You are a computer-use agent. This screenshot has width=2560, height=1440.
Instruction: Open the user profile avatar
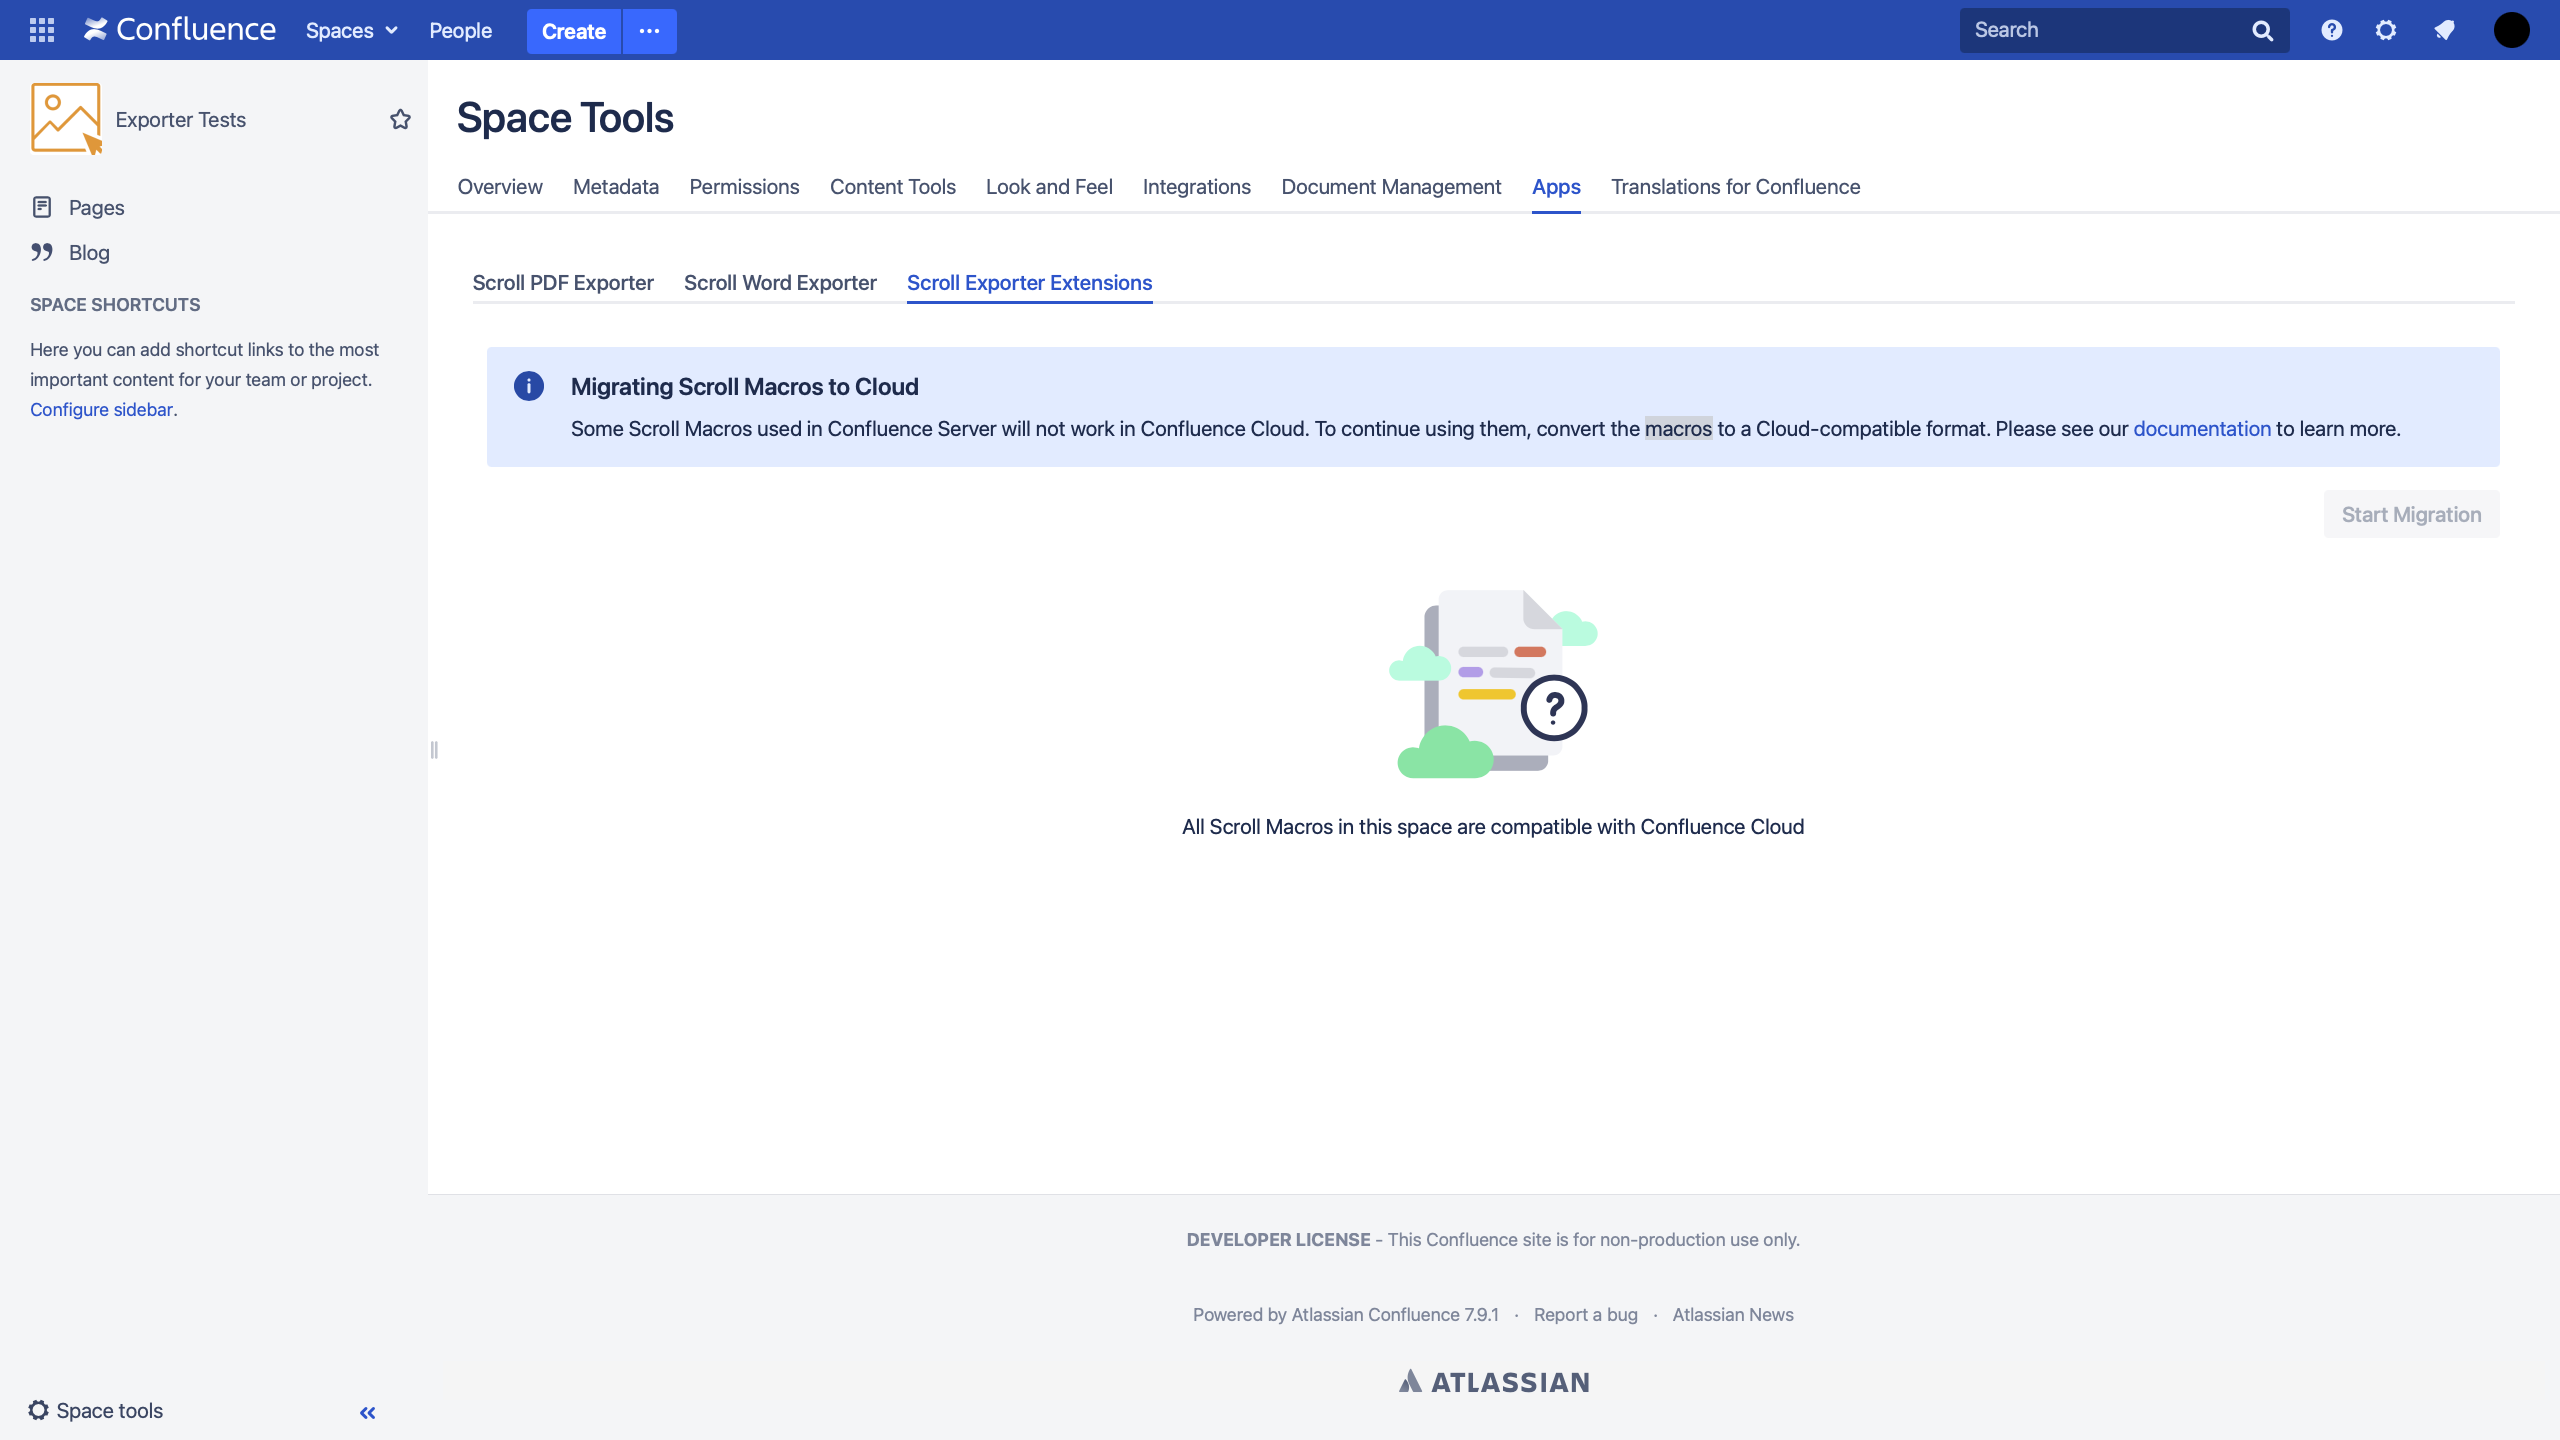click(x=2511, y=30)
